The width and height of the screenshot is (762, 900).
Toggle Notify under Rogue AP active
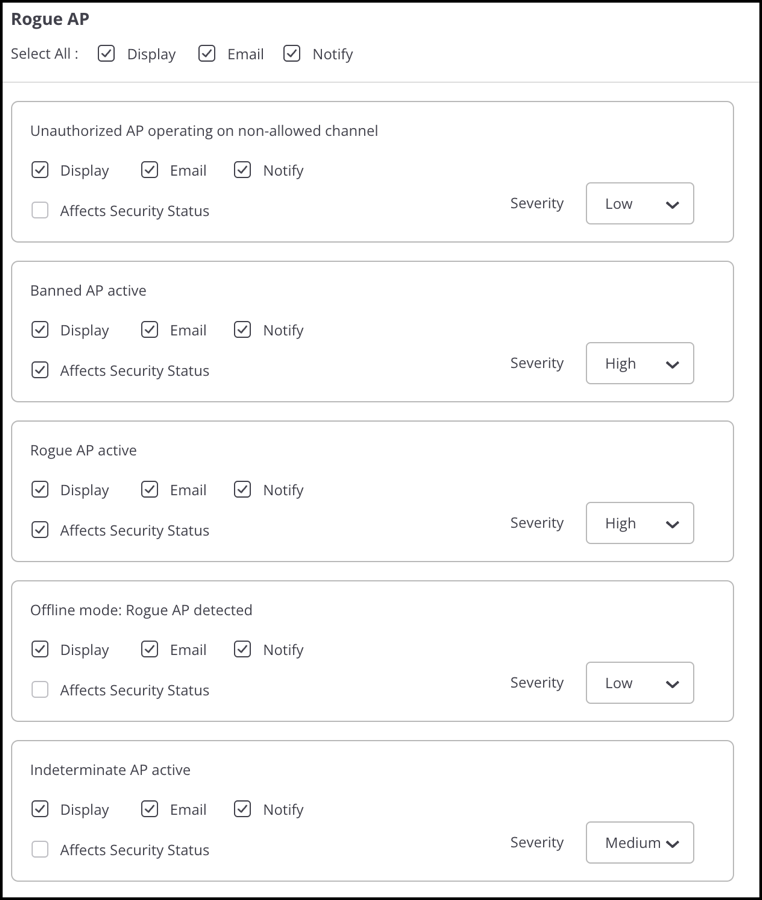[x=242, y=489]
